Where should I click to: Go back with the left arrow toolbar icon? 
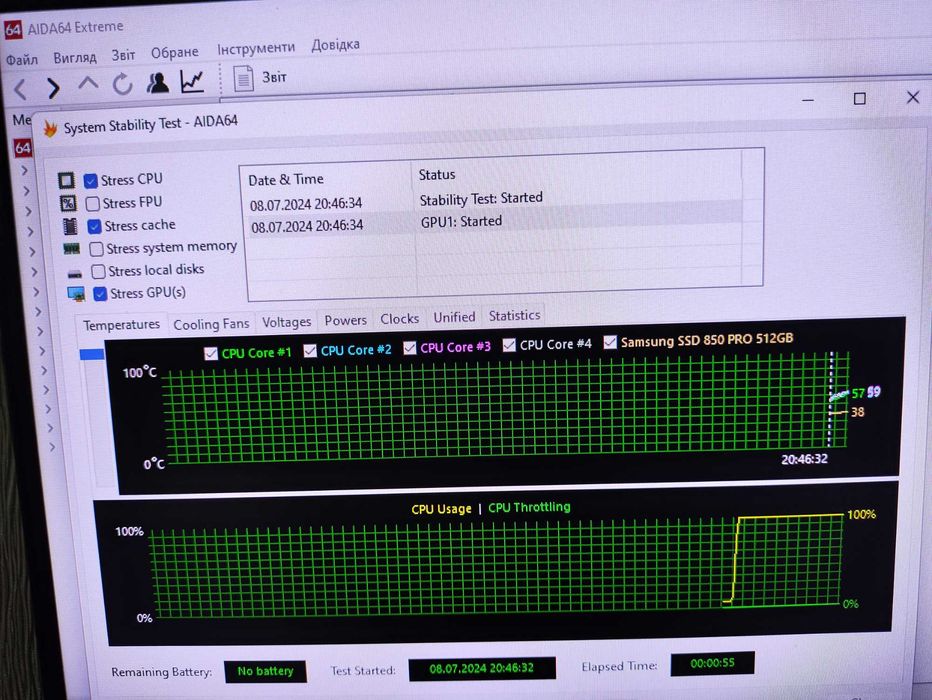click(21, 90)
